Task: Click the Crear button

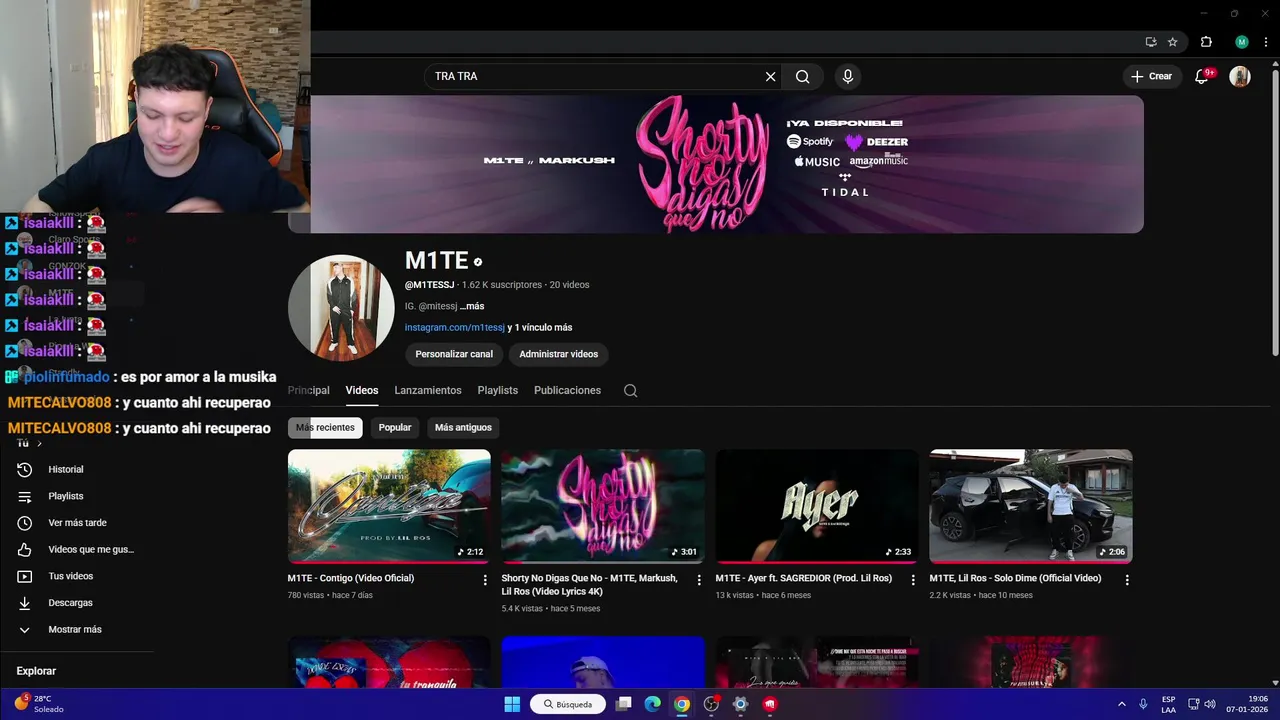Action: [x=1151, y=76]
